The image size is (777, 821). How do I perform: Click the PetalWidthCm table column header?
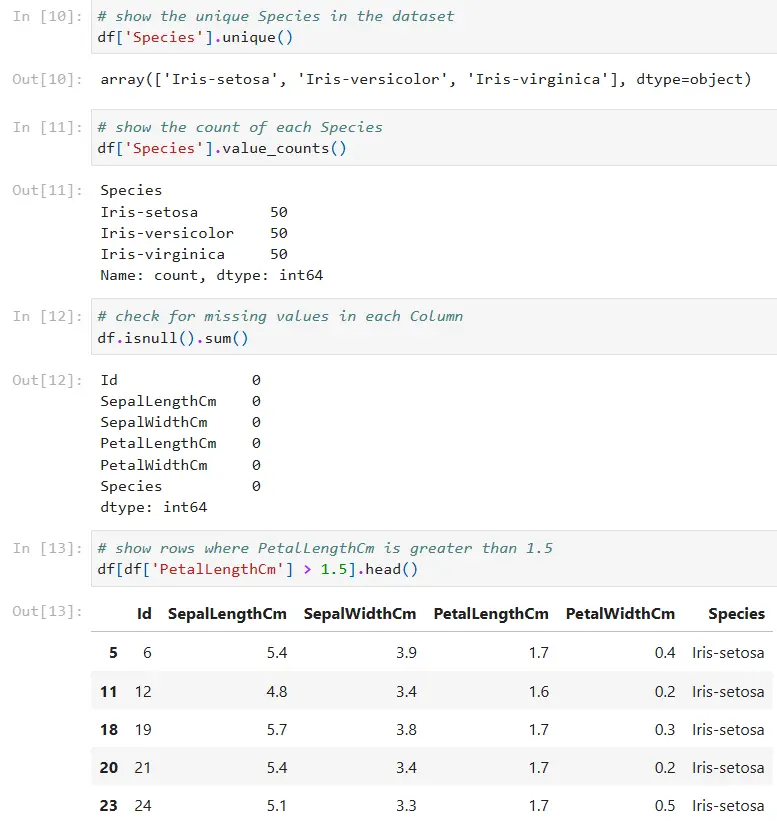(x=620, y=614)
